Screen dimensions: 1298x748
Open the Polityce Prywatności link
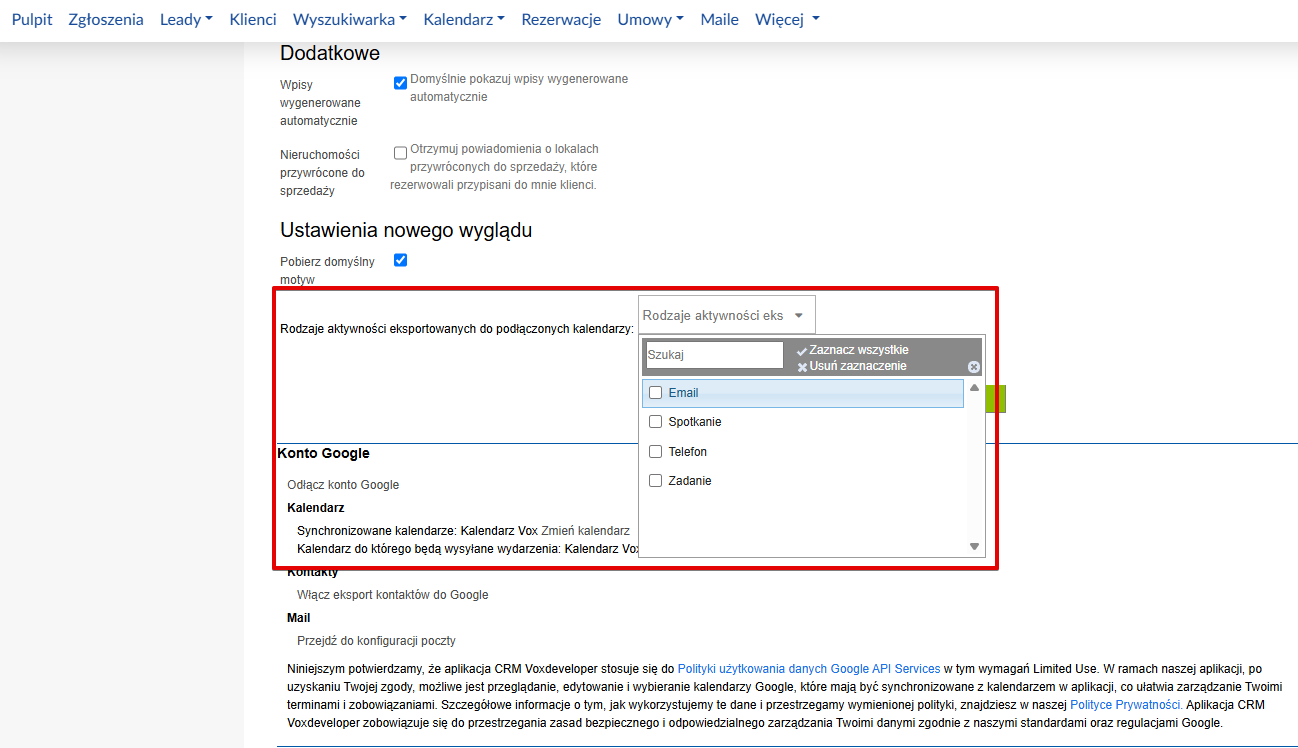(1126, 705)
